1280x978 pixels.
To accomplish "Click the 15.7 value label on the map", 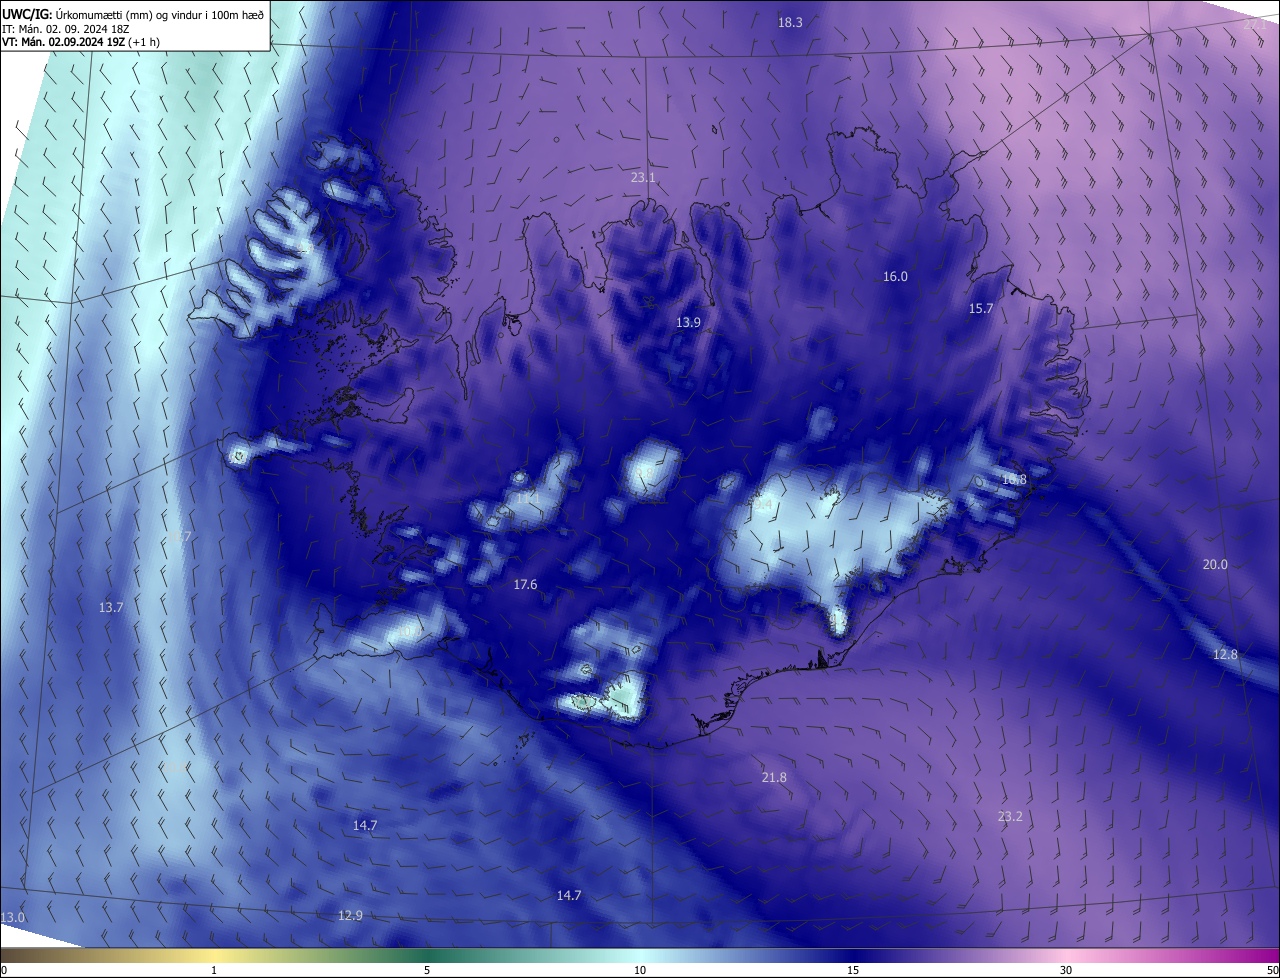I will (x=981, y=308).
